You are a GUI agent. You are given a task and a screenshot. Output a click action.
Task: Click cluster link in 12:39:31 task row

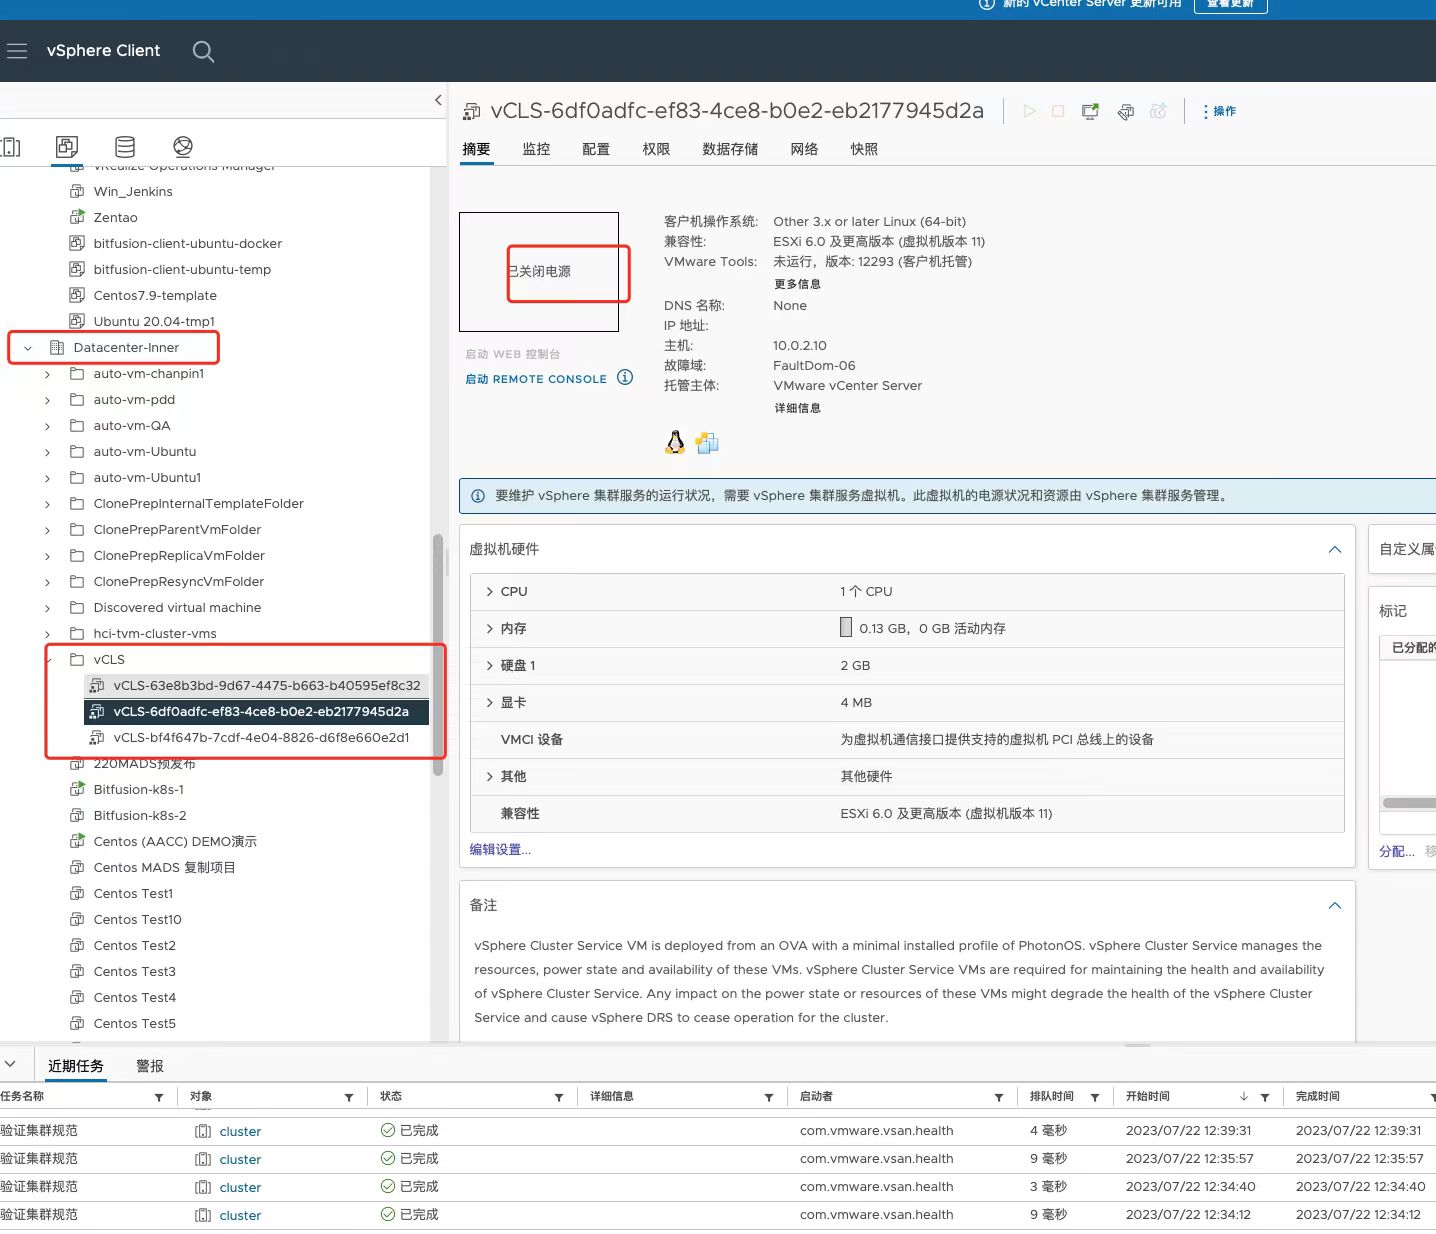[x=240, y=1132]
